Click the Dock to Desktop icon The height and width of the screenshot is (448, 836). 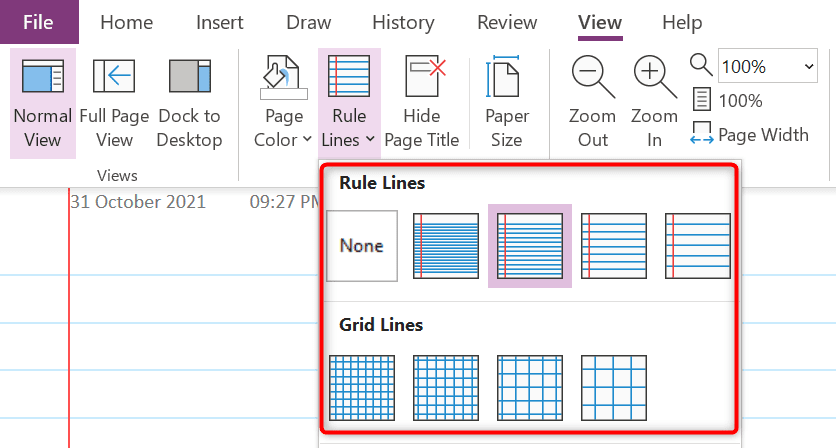(x=189, y=103)
